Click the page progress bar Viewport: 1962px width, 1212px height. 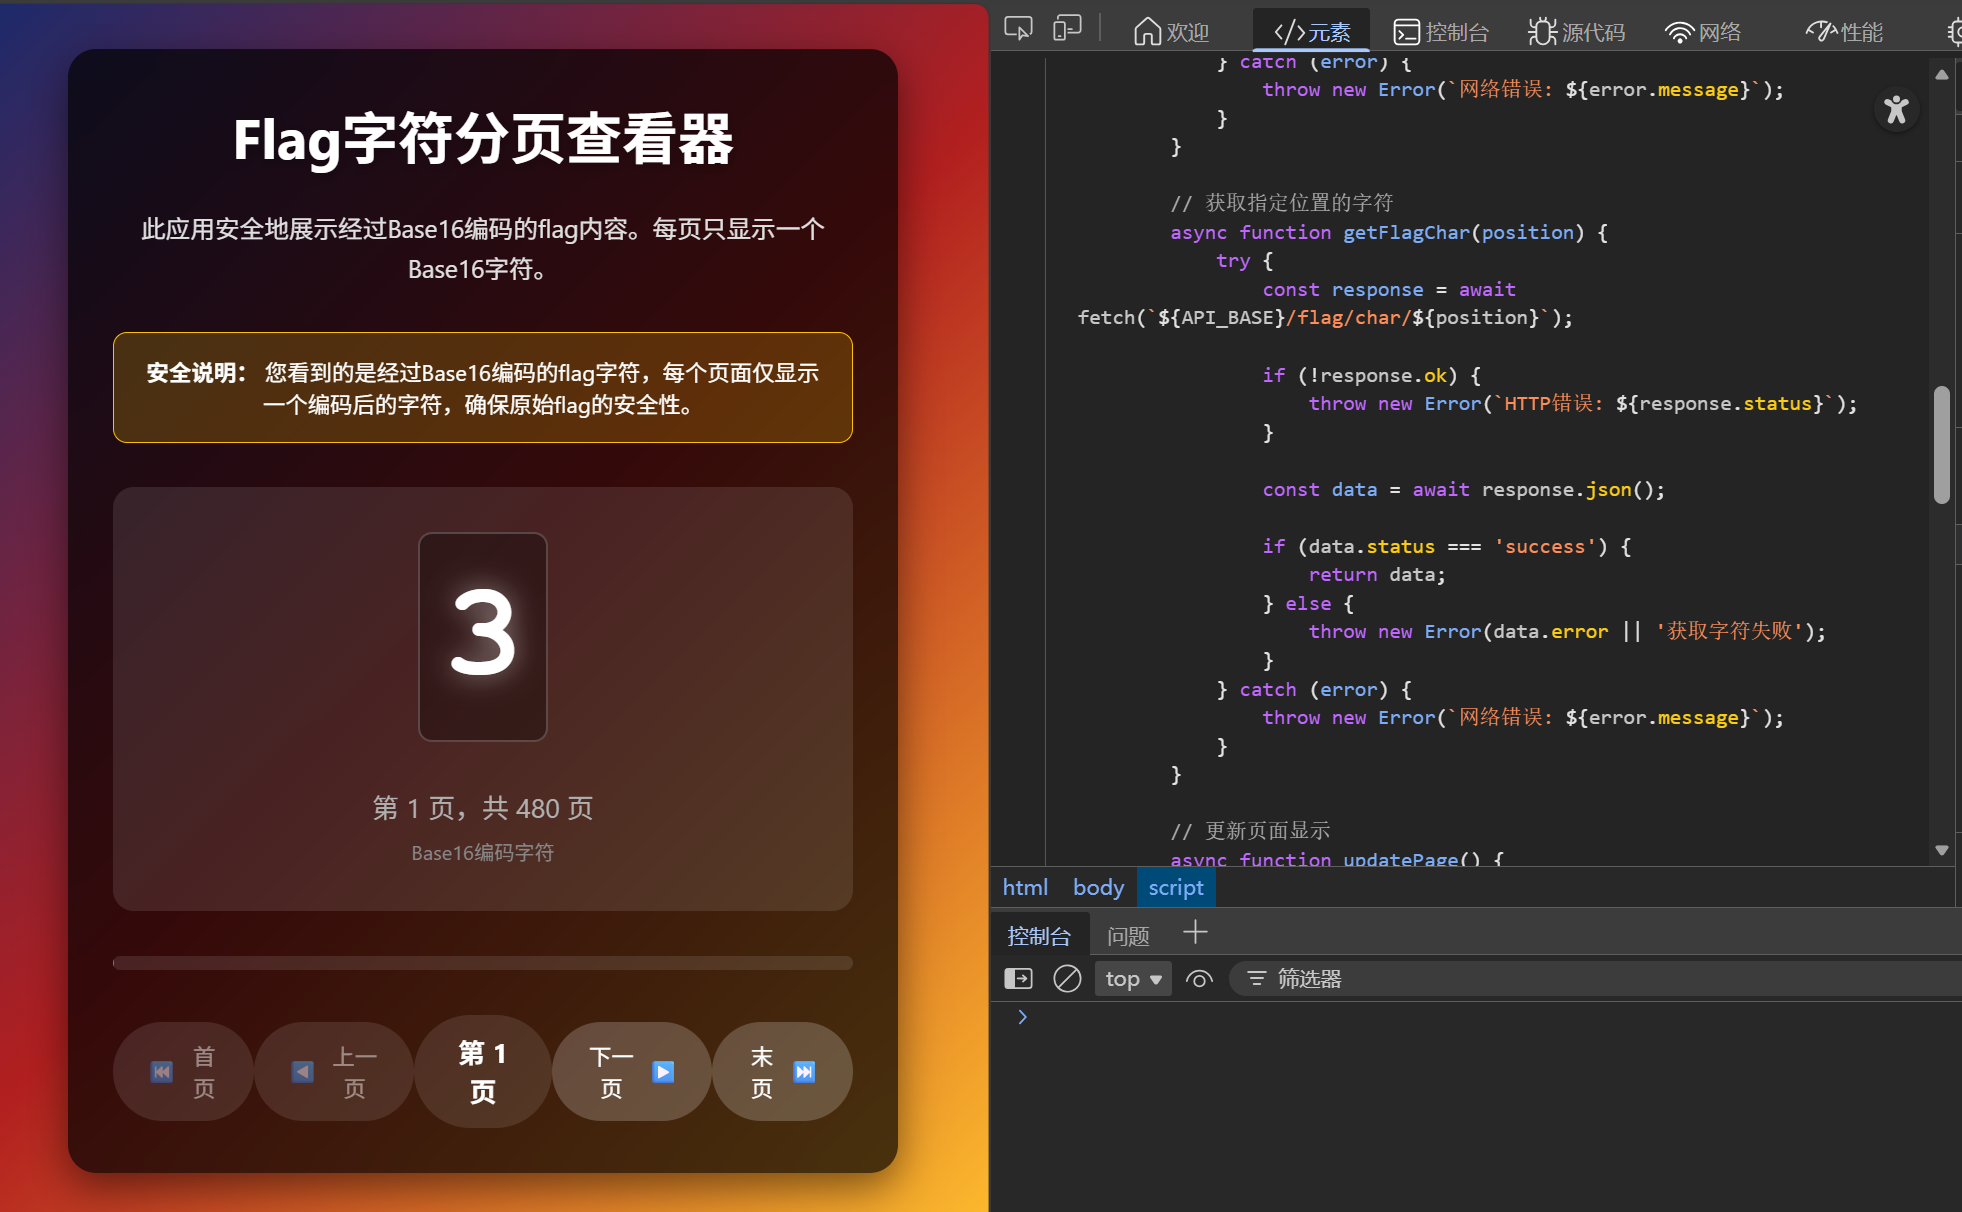483,962
